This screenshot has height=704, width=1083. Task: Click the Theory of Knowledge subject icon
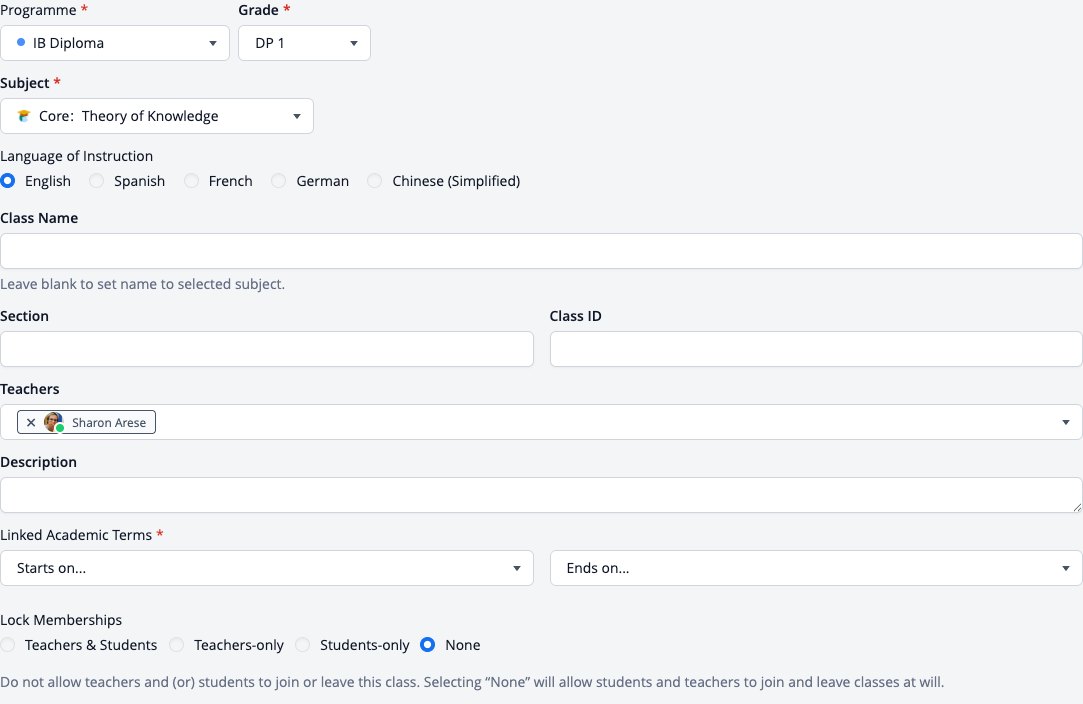[x=23, y=115]
